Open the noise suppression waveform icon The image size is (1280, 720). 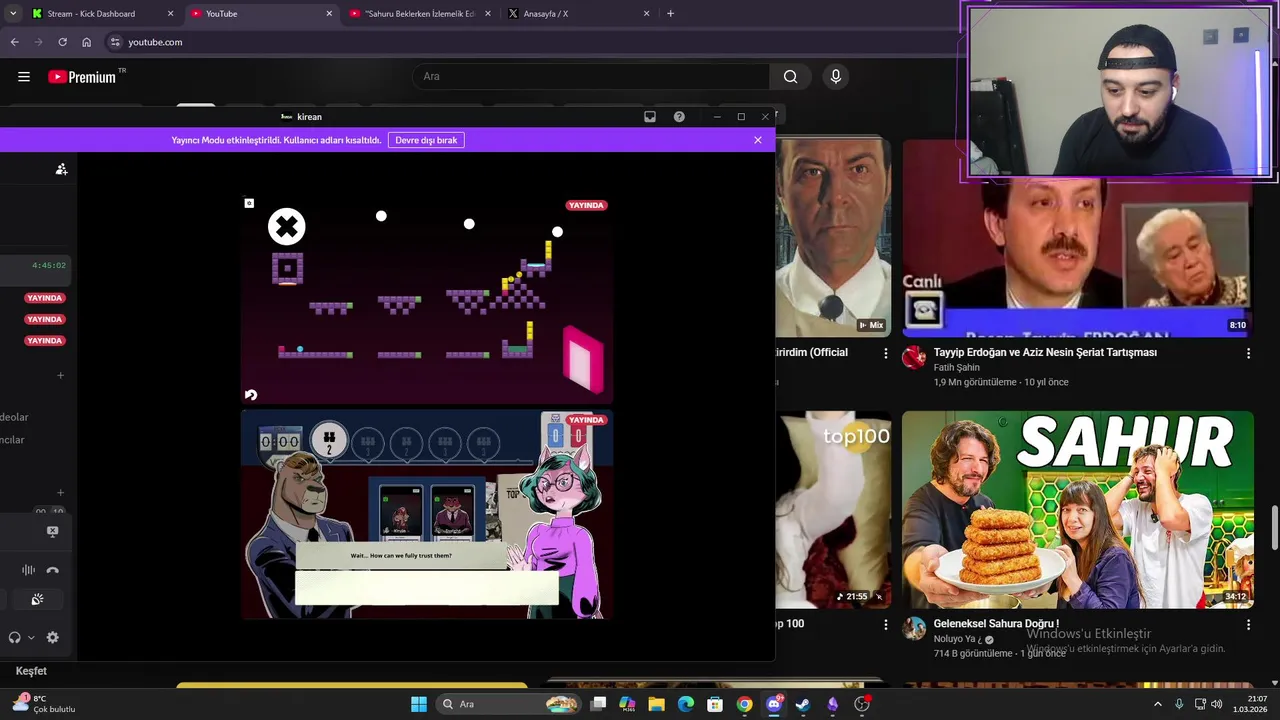coord(28,570)
